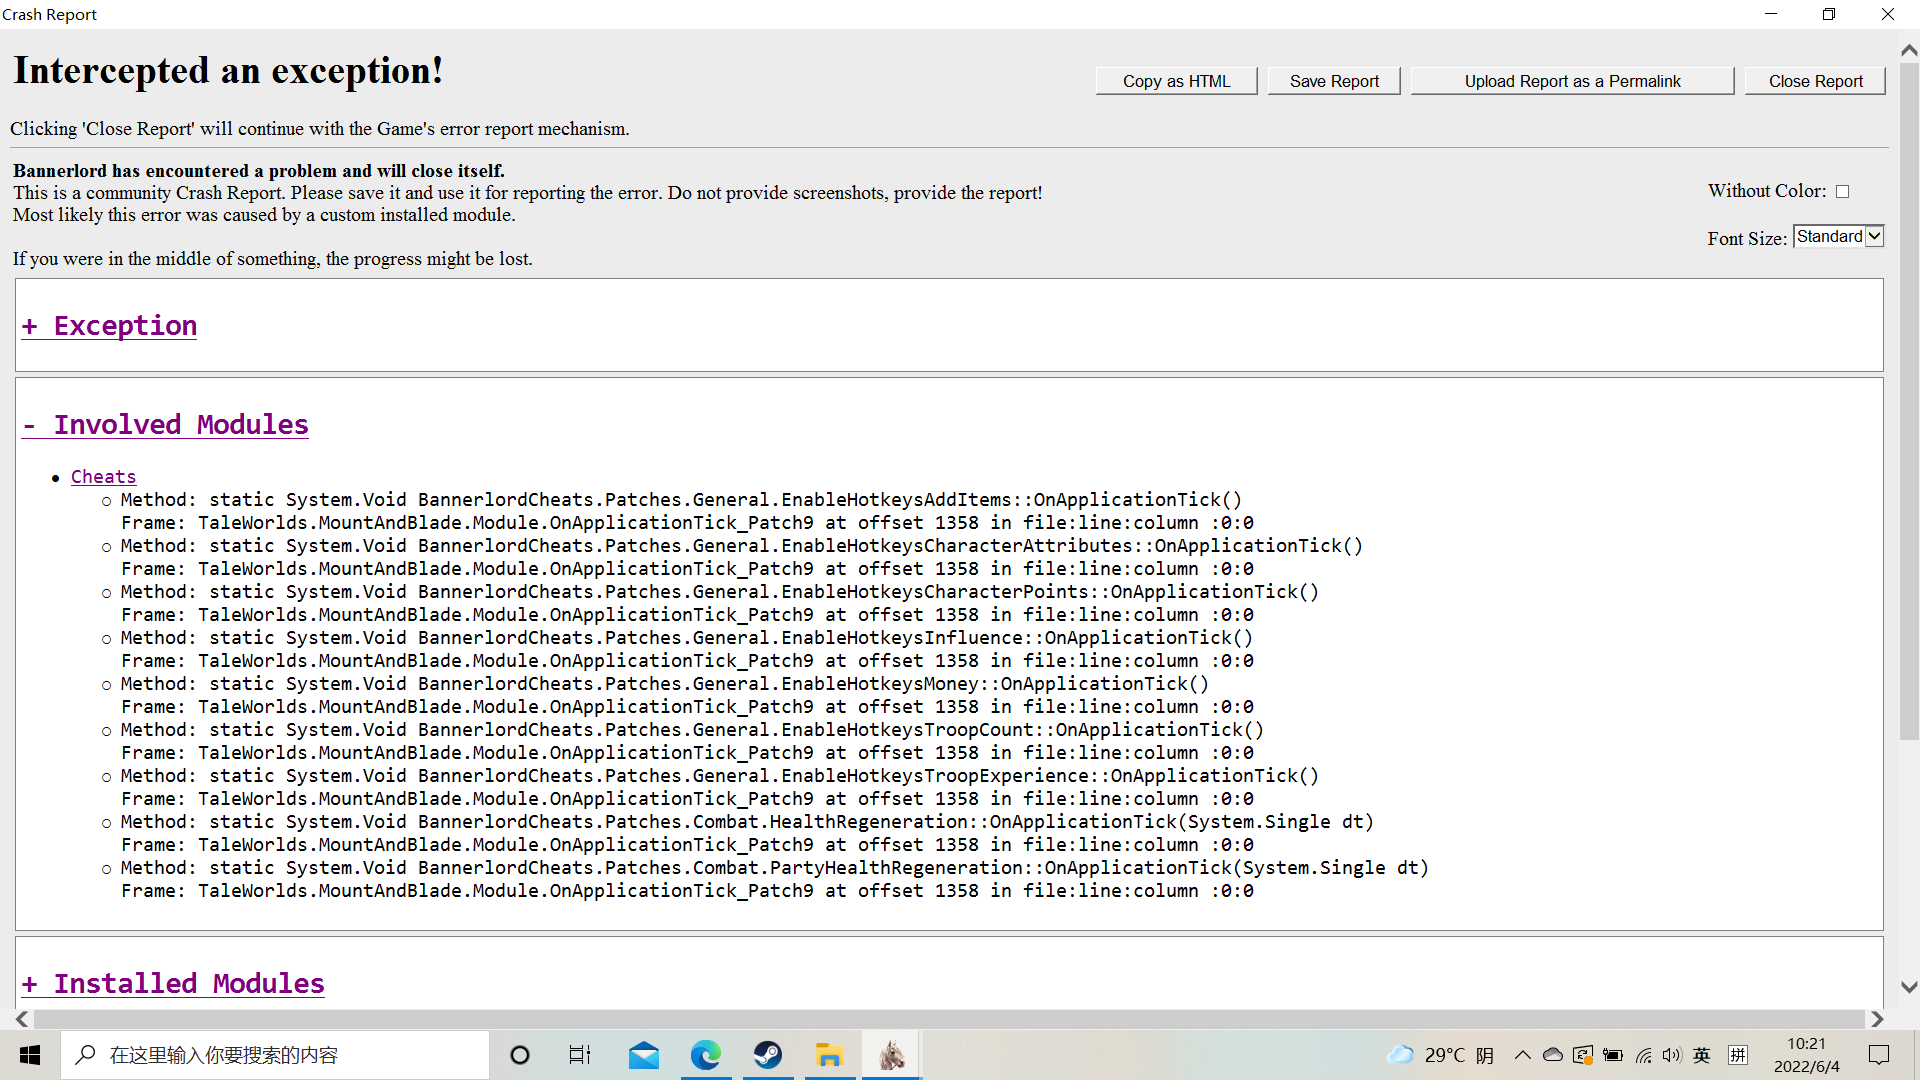Open the weather widget showing 29°C

(x=1440, y=1055)
